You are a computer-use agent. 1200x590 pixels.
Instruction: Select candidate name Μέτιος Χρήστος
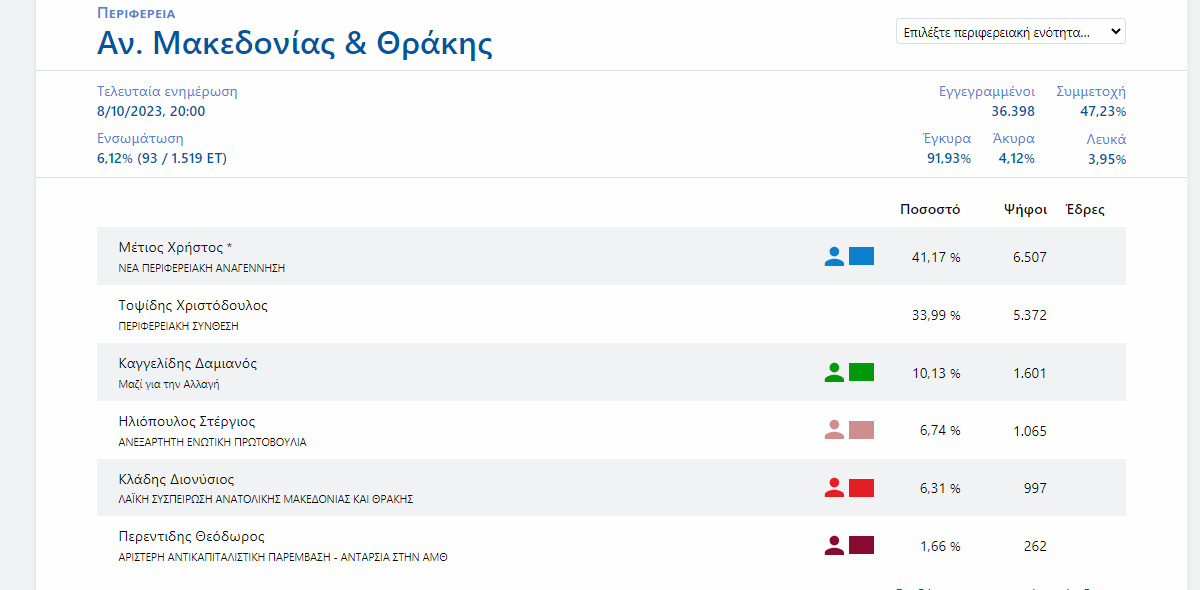[x=175, y=247]
